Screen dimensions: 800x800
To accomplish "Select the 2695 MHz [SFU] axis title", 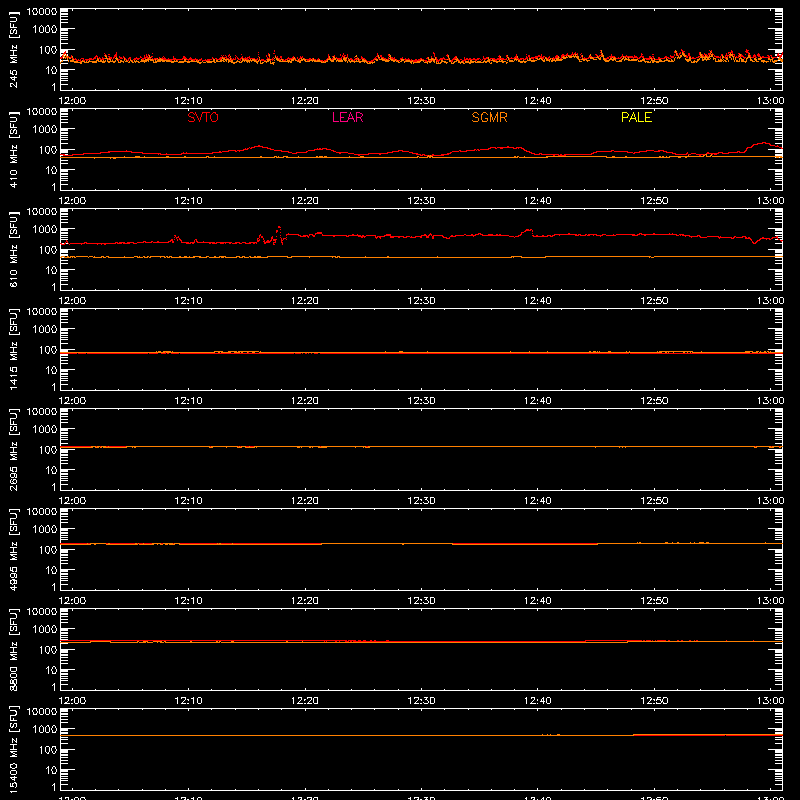I will [13, 449].
